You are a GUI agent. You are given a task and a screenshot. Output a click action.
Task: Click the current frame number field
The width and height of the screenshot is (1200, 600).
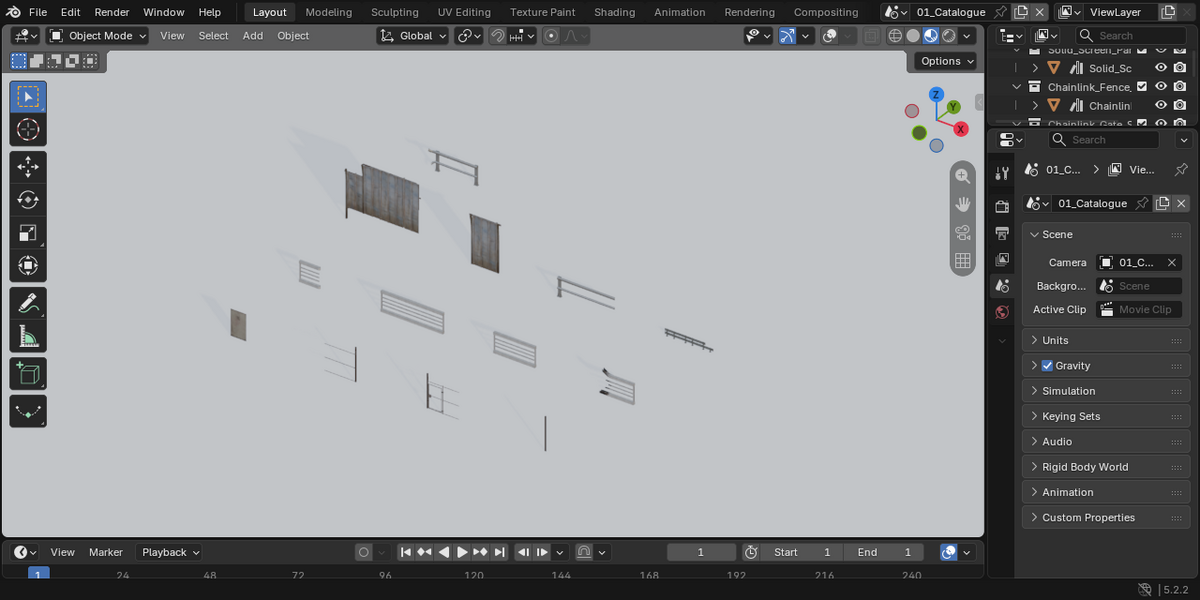pyautogui.click(x=701, y=552)
